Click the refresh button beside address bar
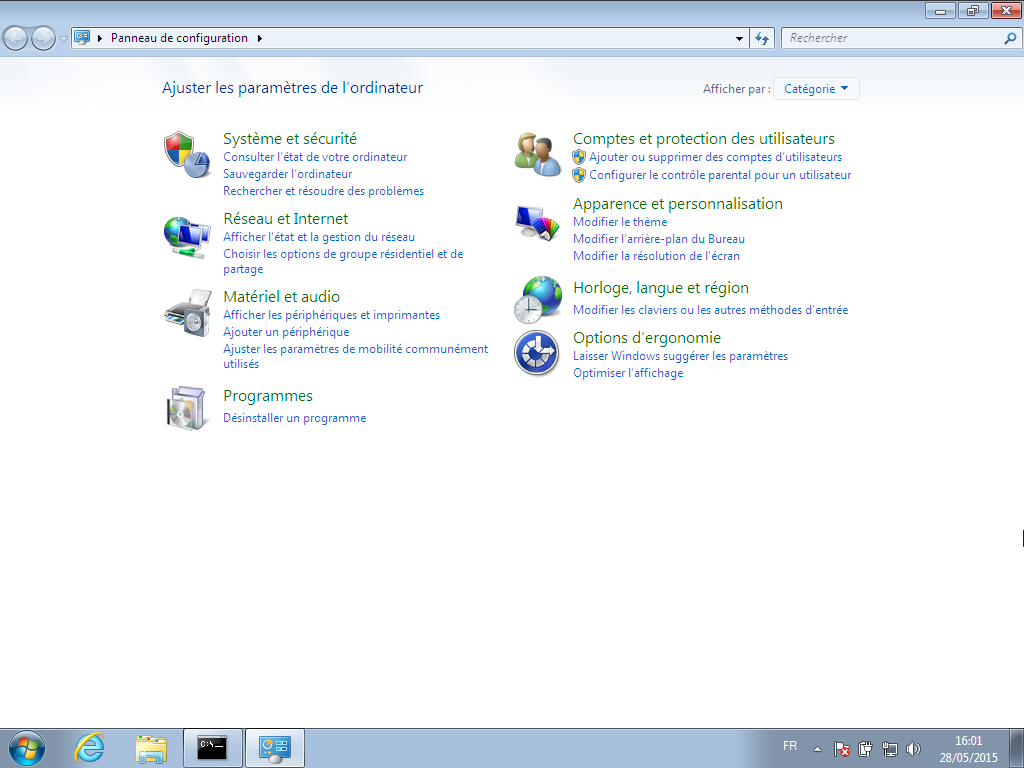The height and width of the screenshot is (768, 1024). [x=762, y=39]
